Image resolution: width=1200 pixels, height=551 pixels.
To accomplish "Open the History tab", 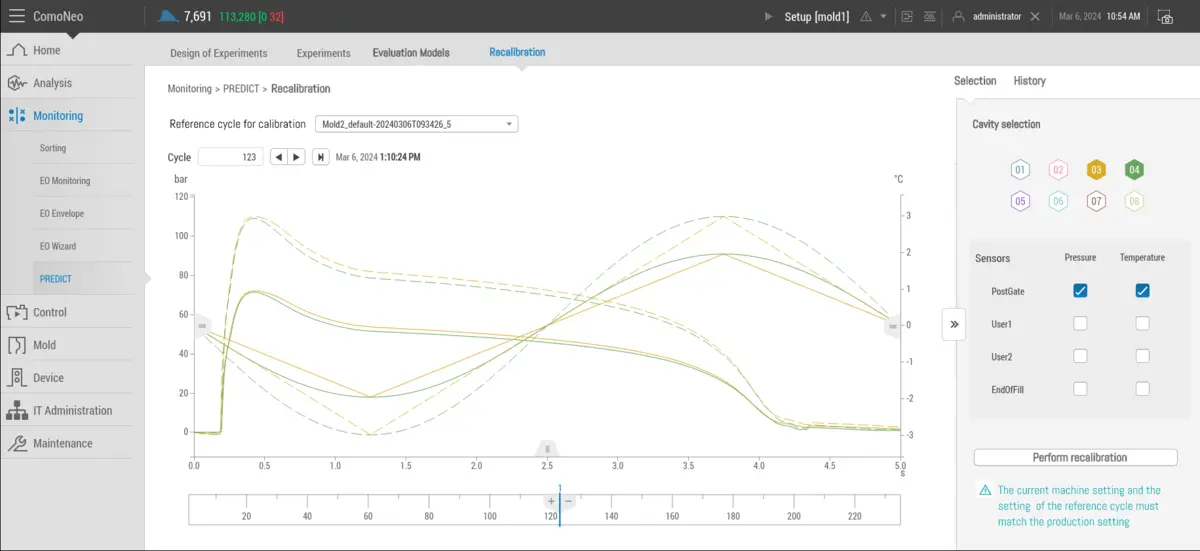I will pyautogui.click(x=1029, y=81).
